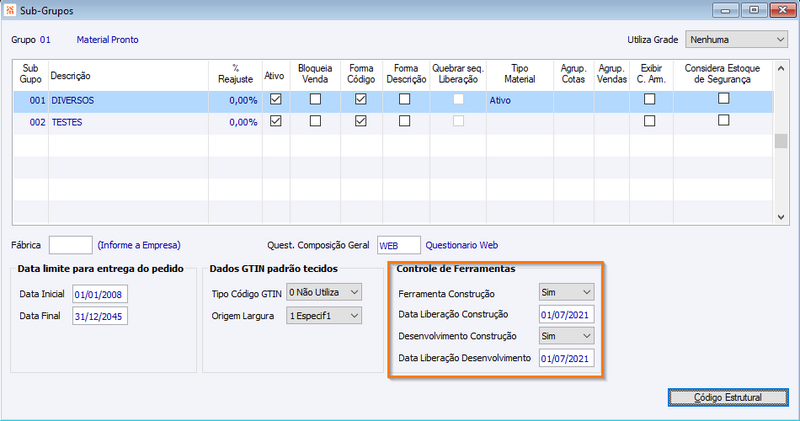Toggle Forma Código for DIVERSOS row

tap(361, 99)
